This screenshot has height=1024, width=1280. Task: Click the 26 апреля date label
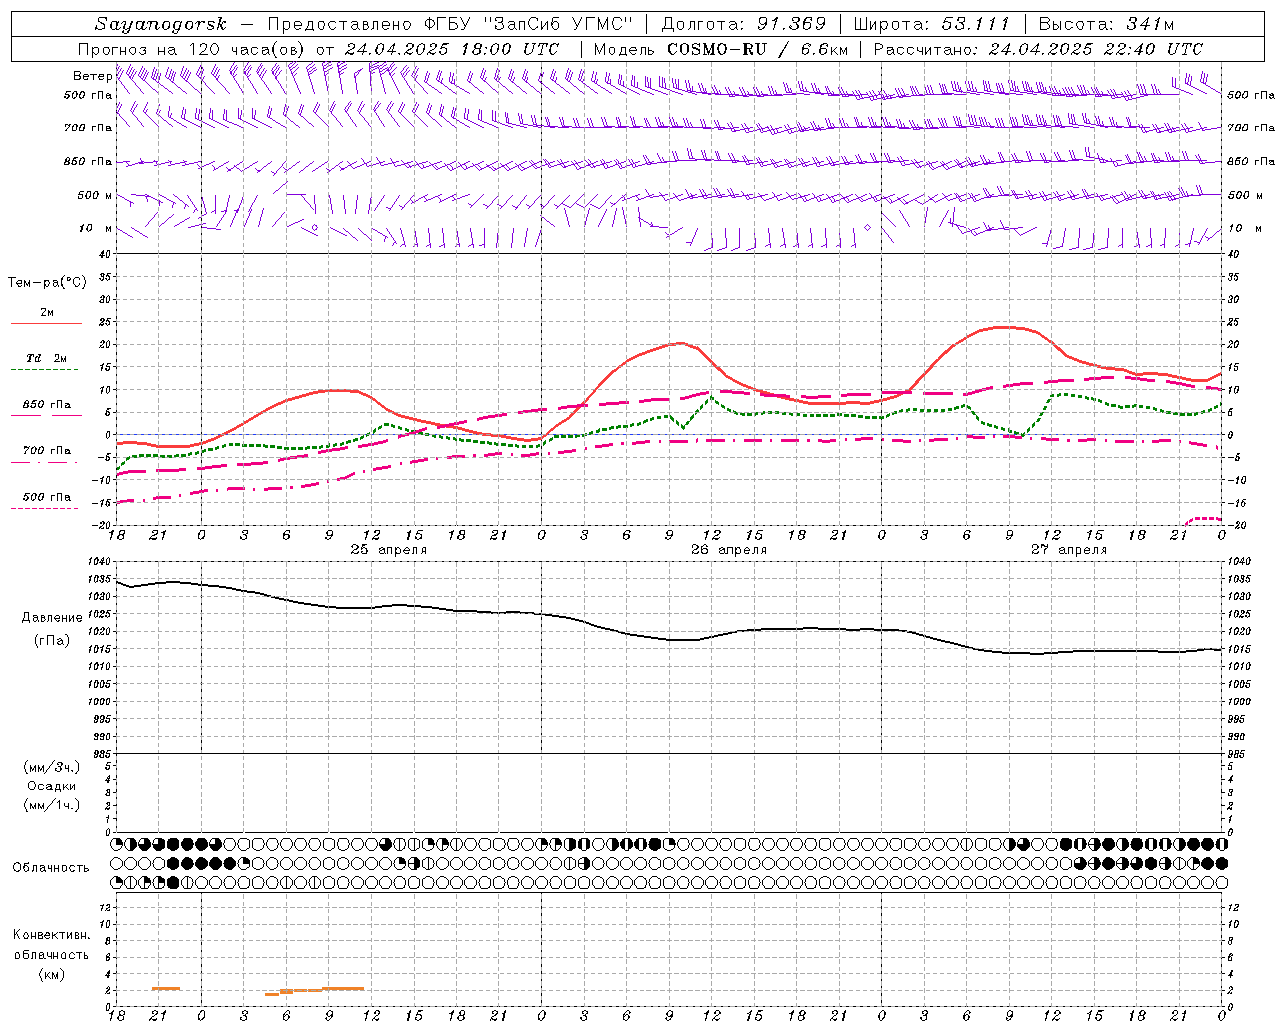(x=729, y=550)
